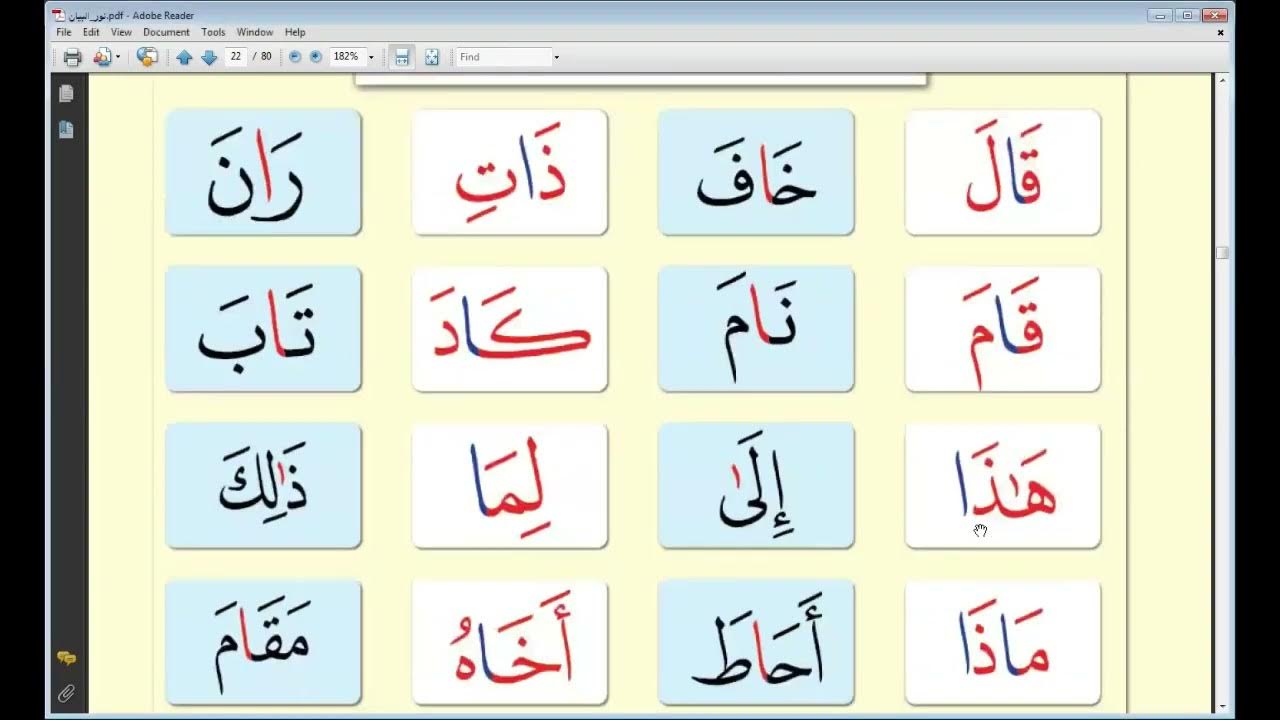Click the zoom in plus button
The image size is (1280, 720).
pyautogui.click(x=316, y=57)
